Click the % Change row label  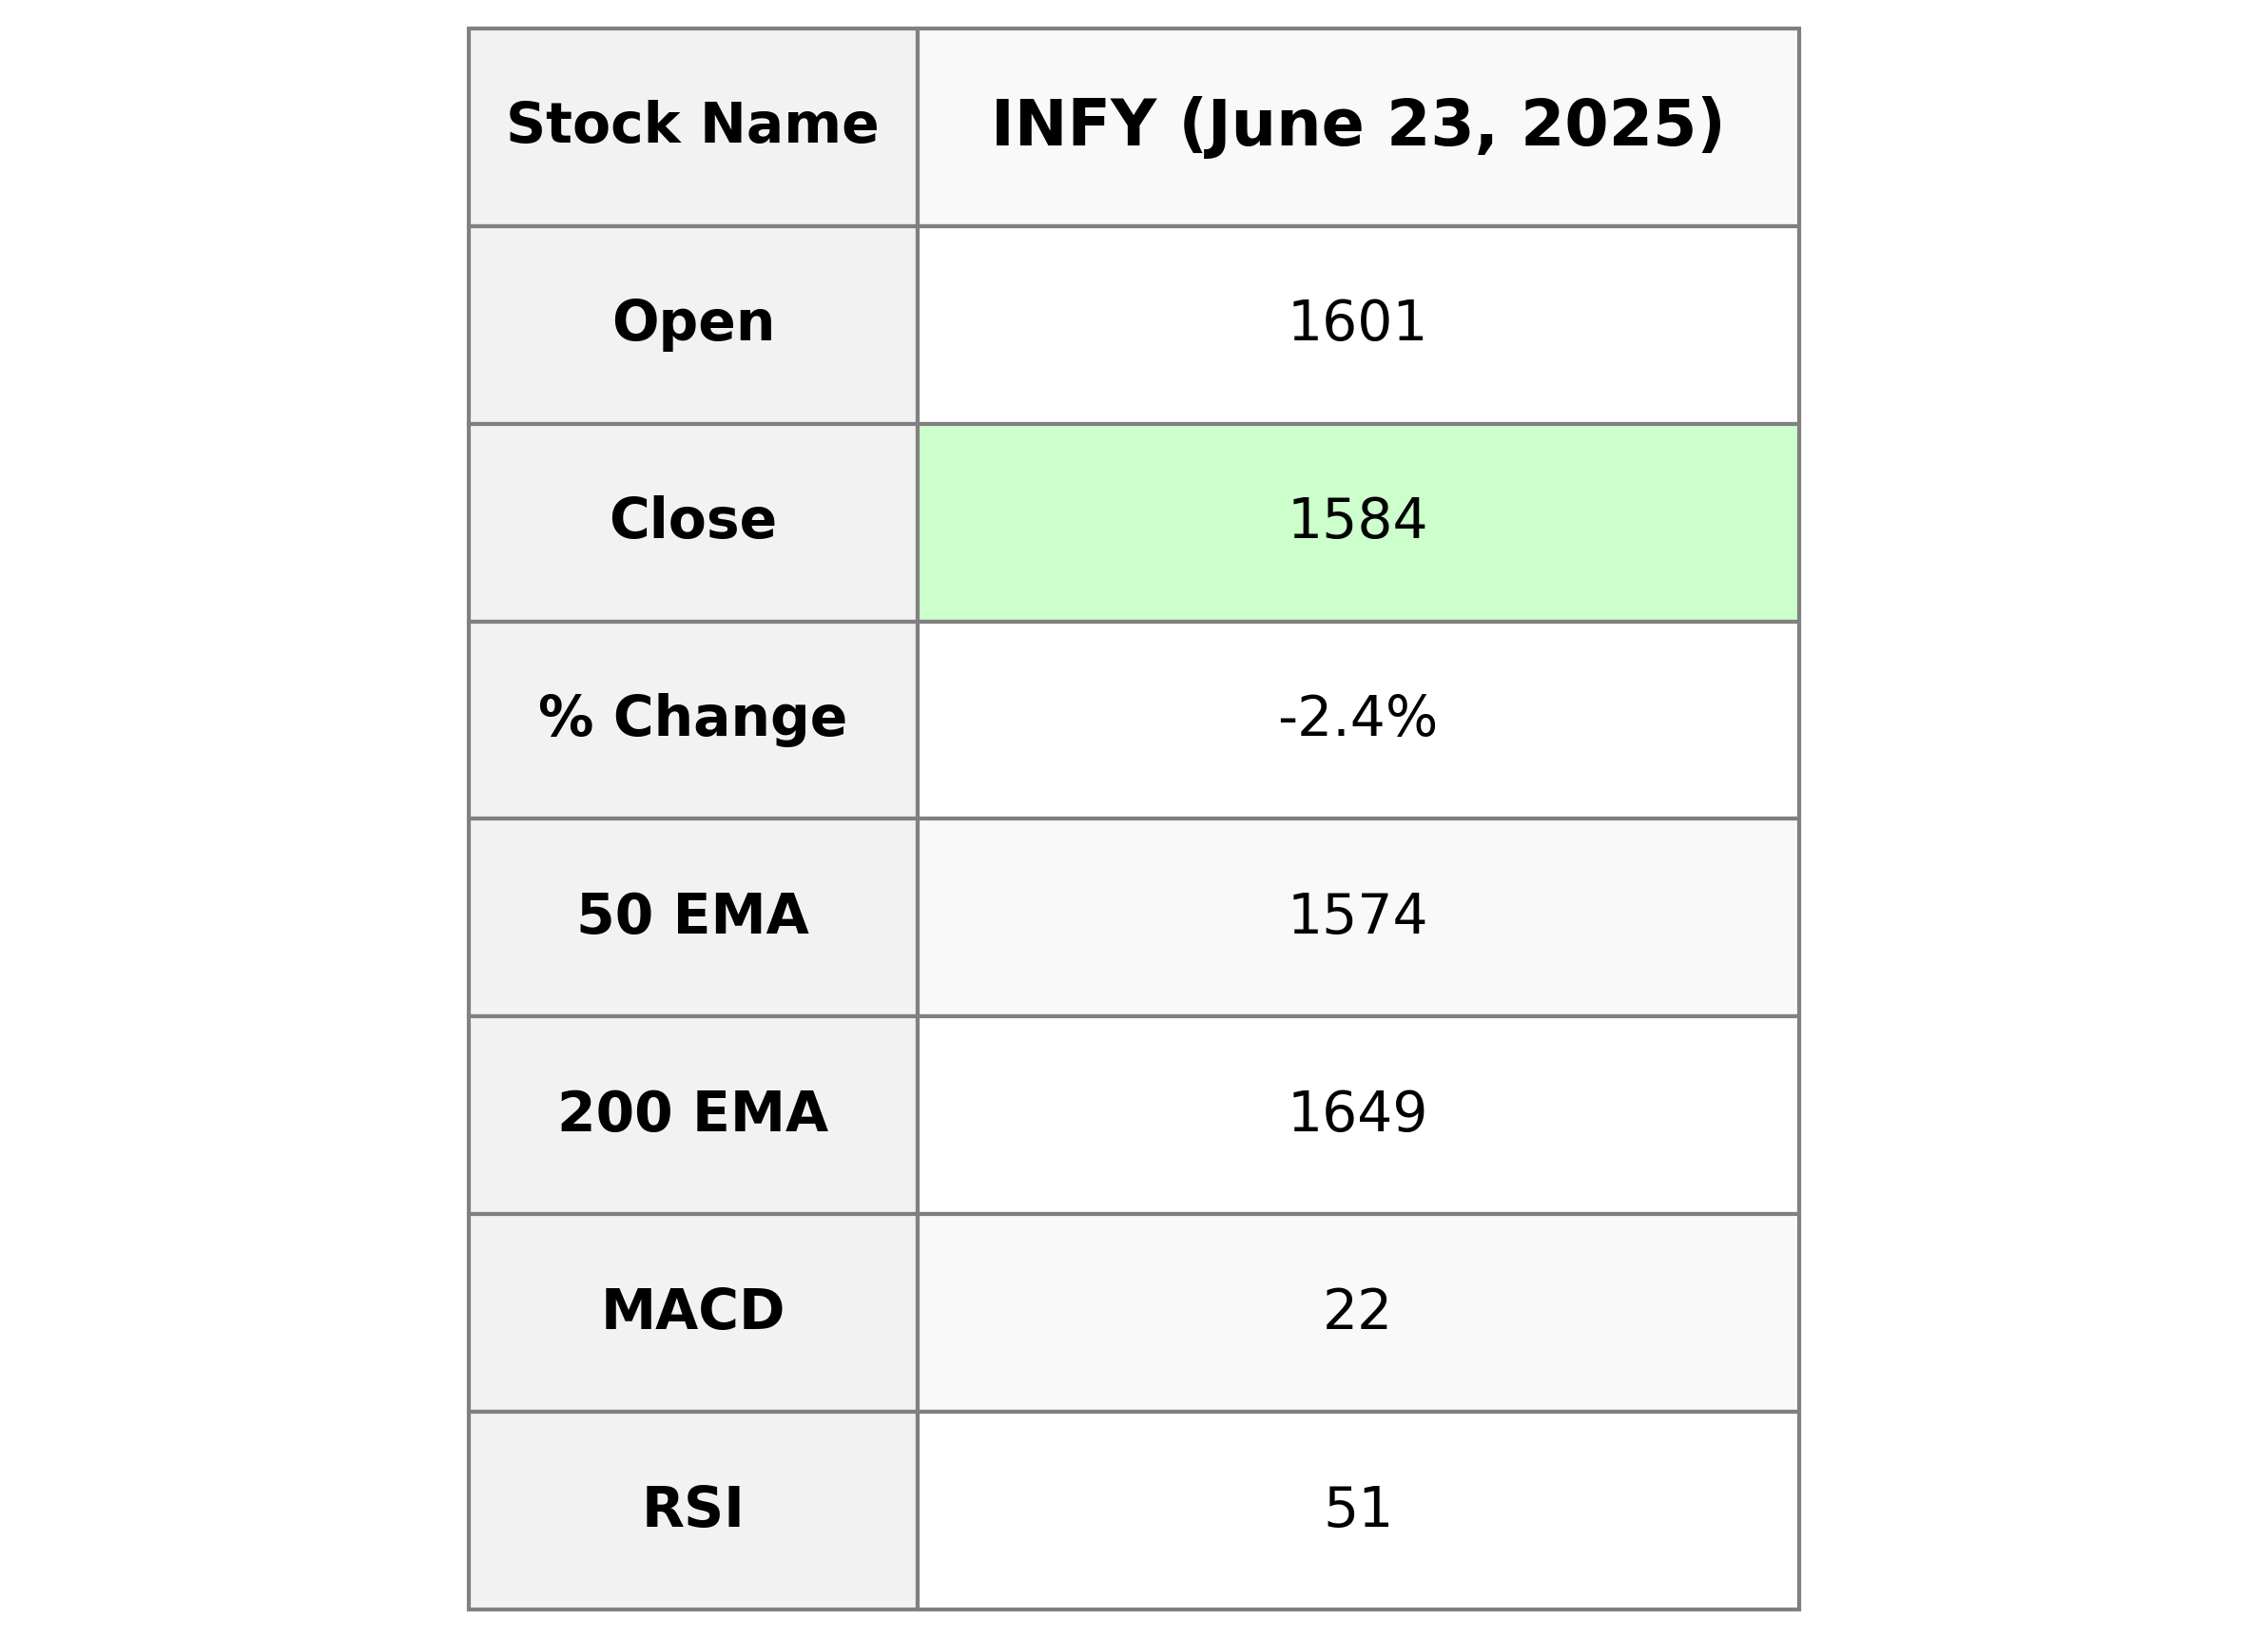693,720
